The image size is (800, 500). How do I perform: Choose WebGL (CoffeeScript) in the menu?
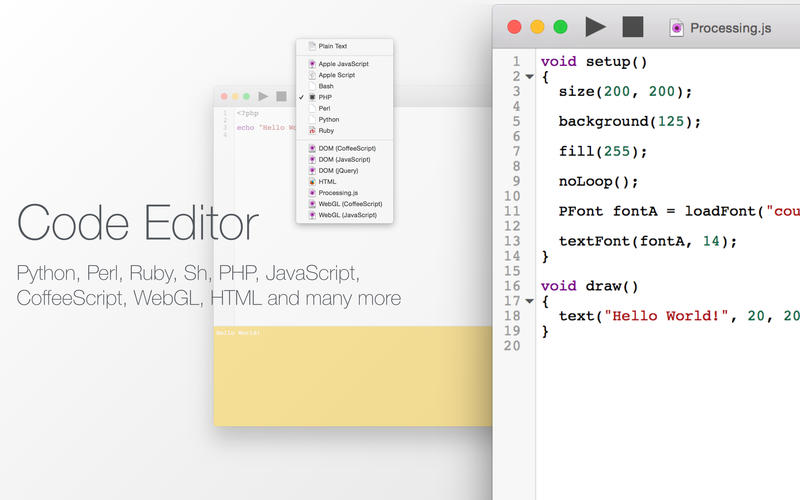click(x=344, y=204)
